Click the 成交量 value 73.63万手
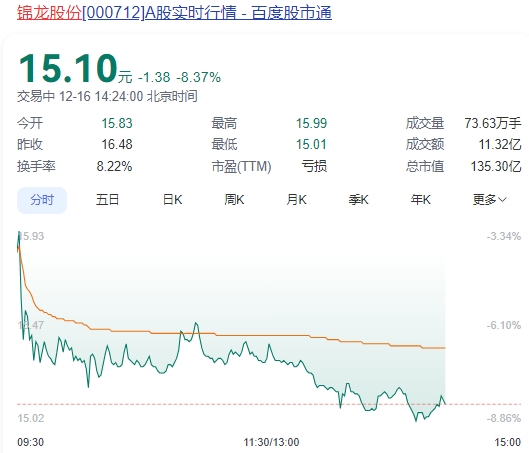Viewport: 529px width, 453px height. (x=493, y=123)
